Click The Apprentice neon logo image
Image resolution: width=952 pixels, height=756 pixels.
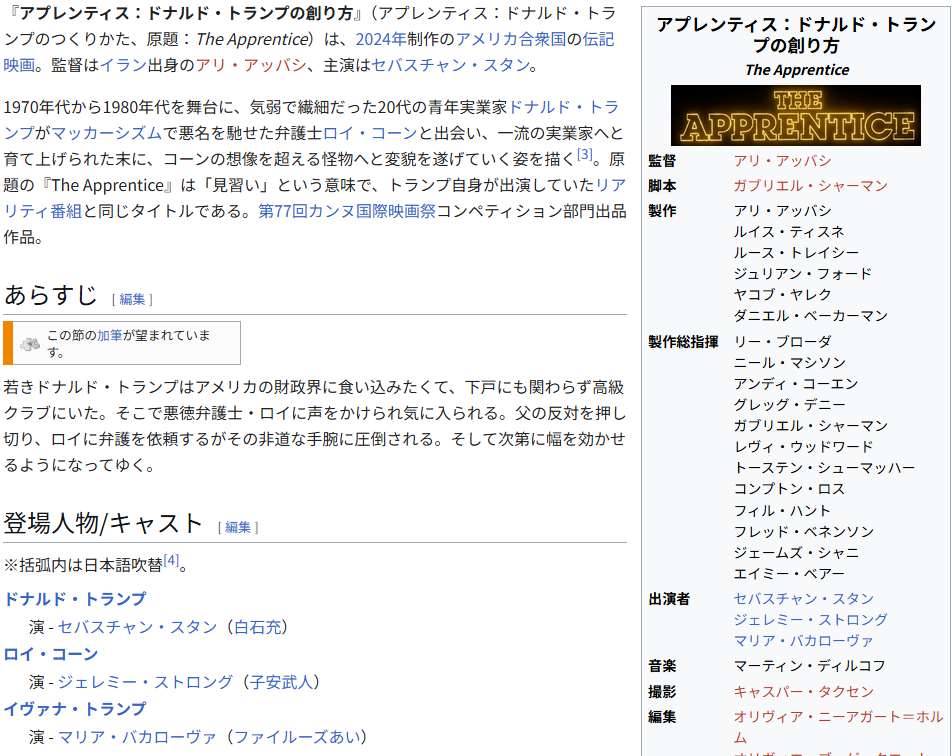pos(795,115)
